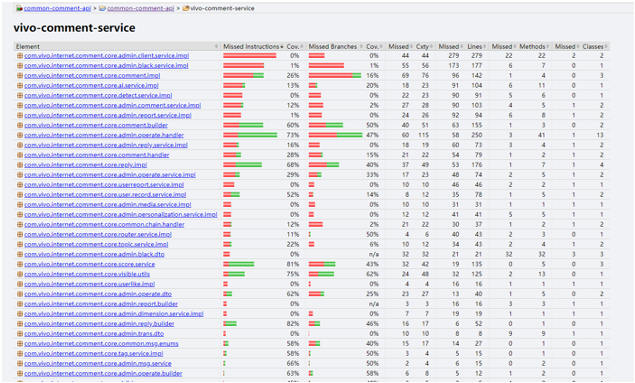The image size is (635, 383).
Task: Sort by the Lines column header
Action: click(476, 47)
